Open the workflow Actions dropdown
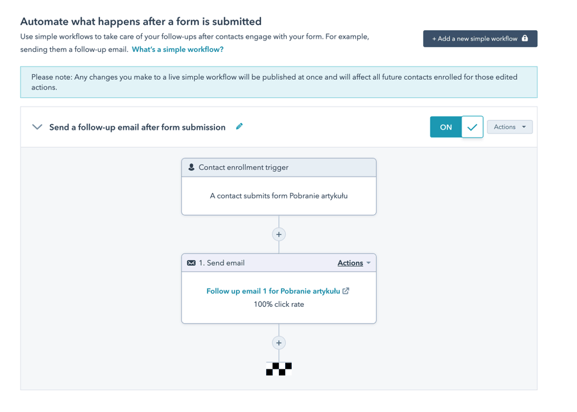This screenshot has width=577, height=412. [x=510, y=127]
